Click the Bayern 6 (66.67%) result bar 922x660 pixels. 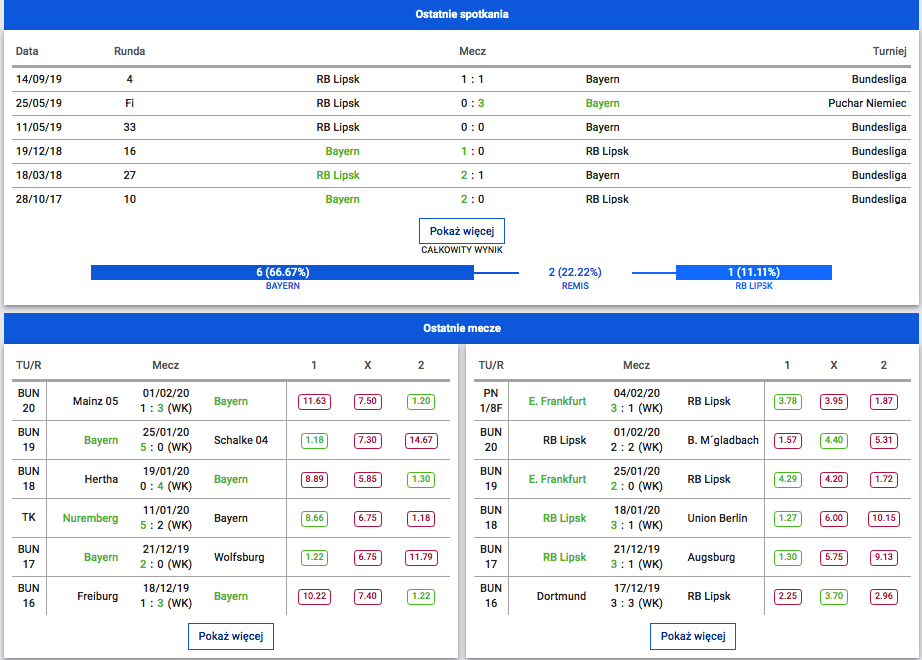tap(282, 272)
